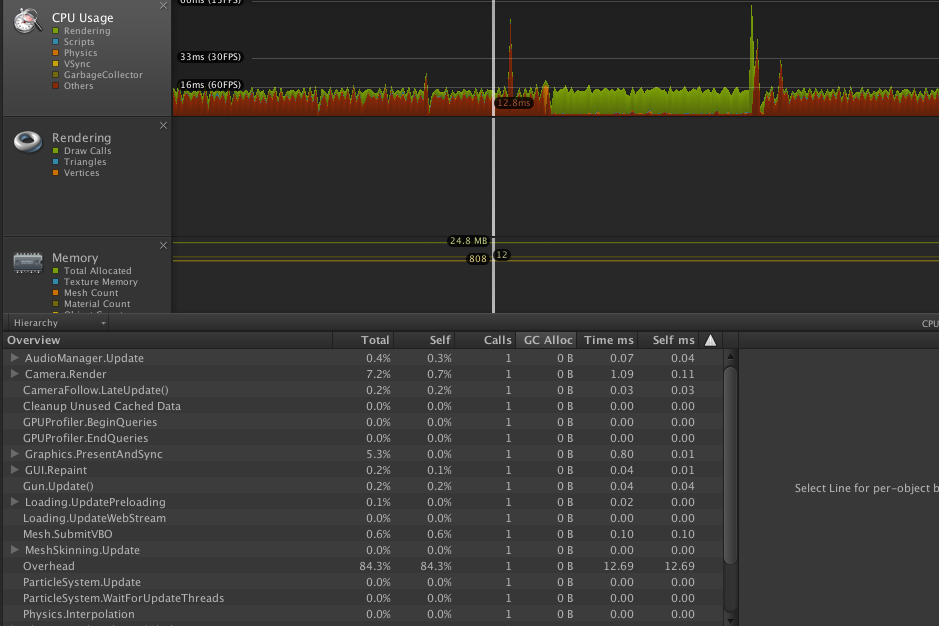Click the scrollbar up arrow in hierarchy list
Viewport: 939px width, 626px height.
tap(730, 356)
